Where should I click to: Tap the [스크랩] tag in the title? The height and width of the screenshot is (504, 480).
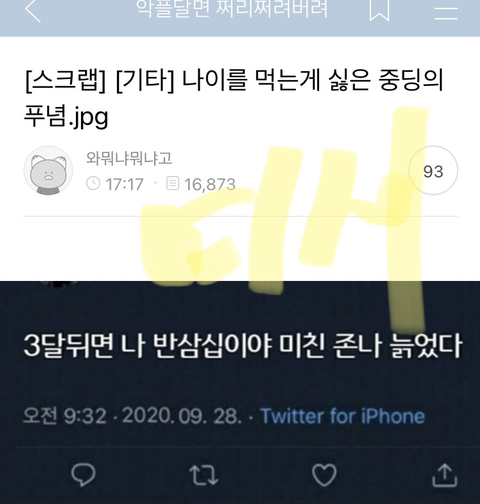coord(66,81)
